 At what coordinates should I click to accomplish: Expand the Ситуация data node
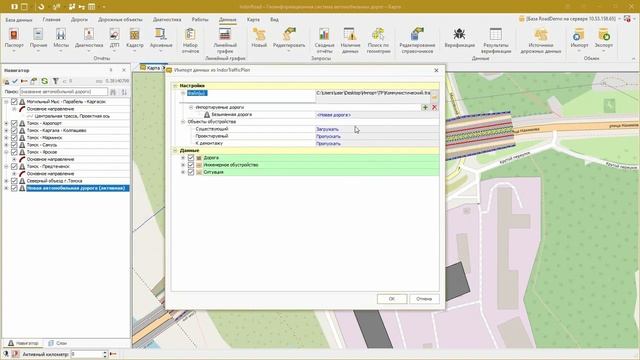tap(183, 172)
